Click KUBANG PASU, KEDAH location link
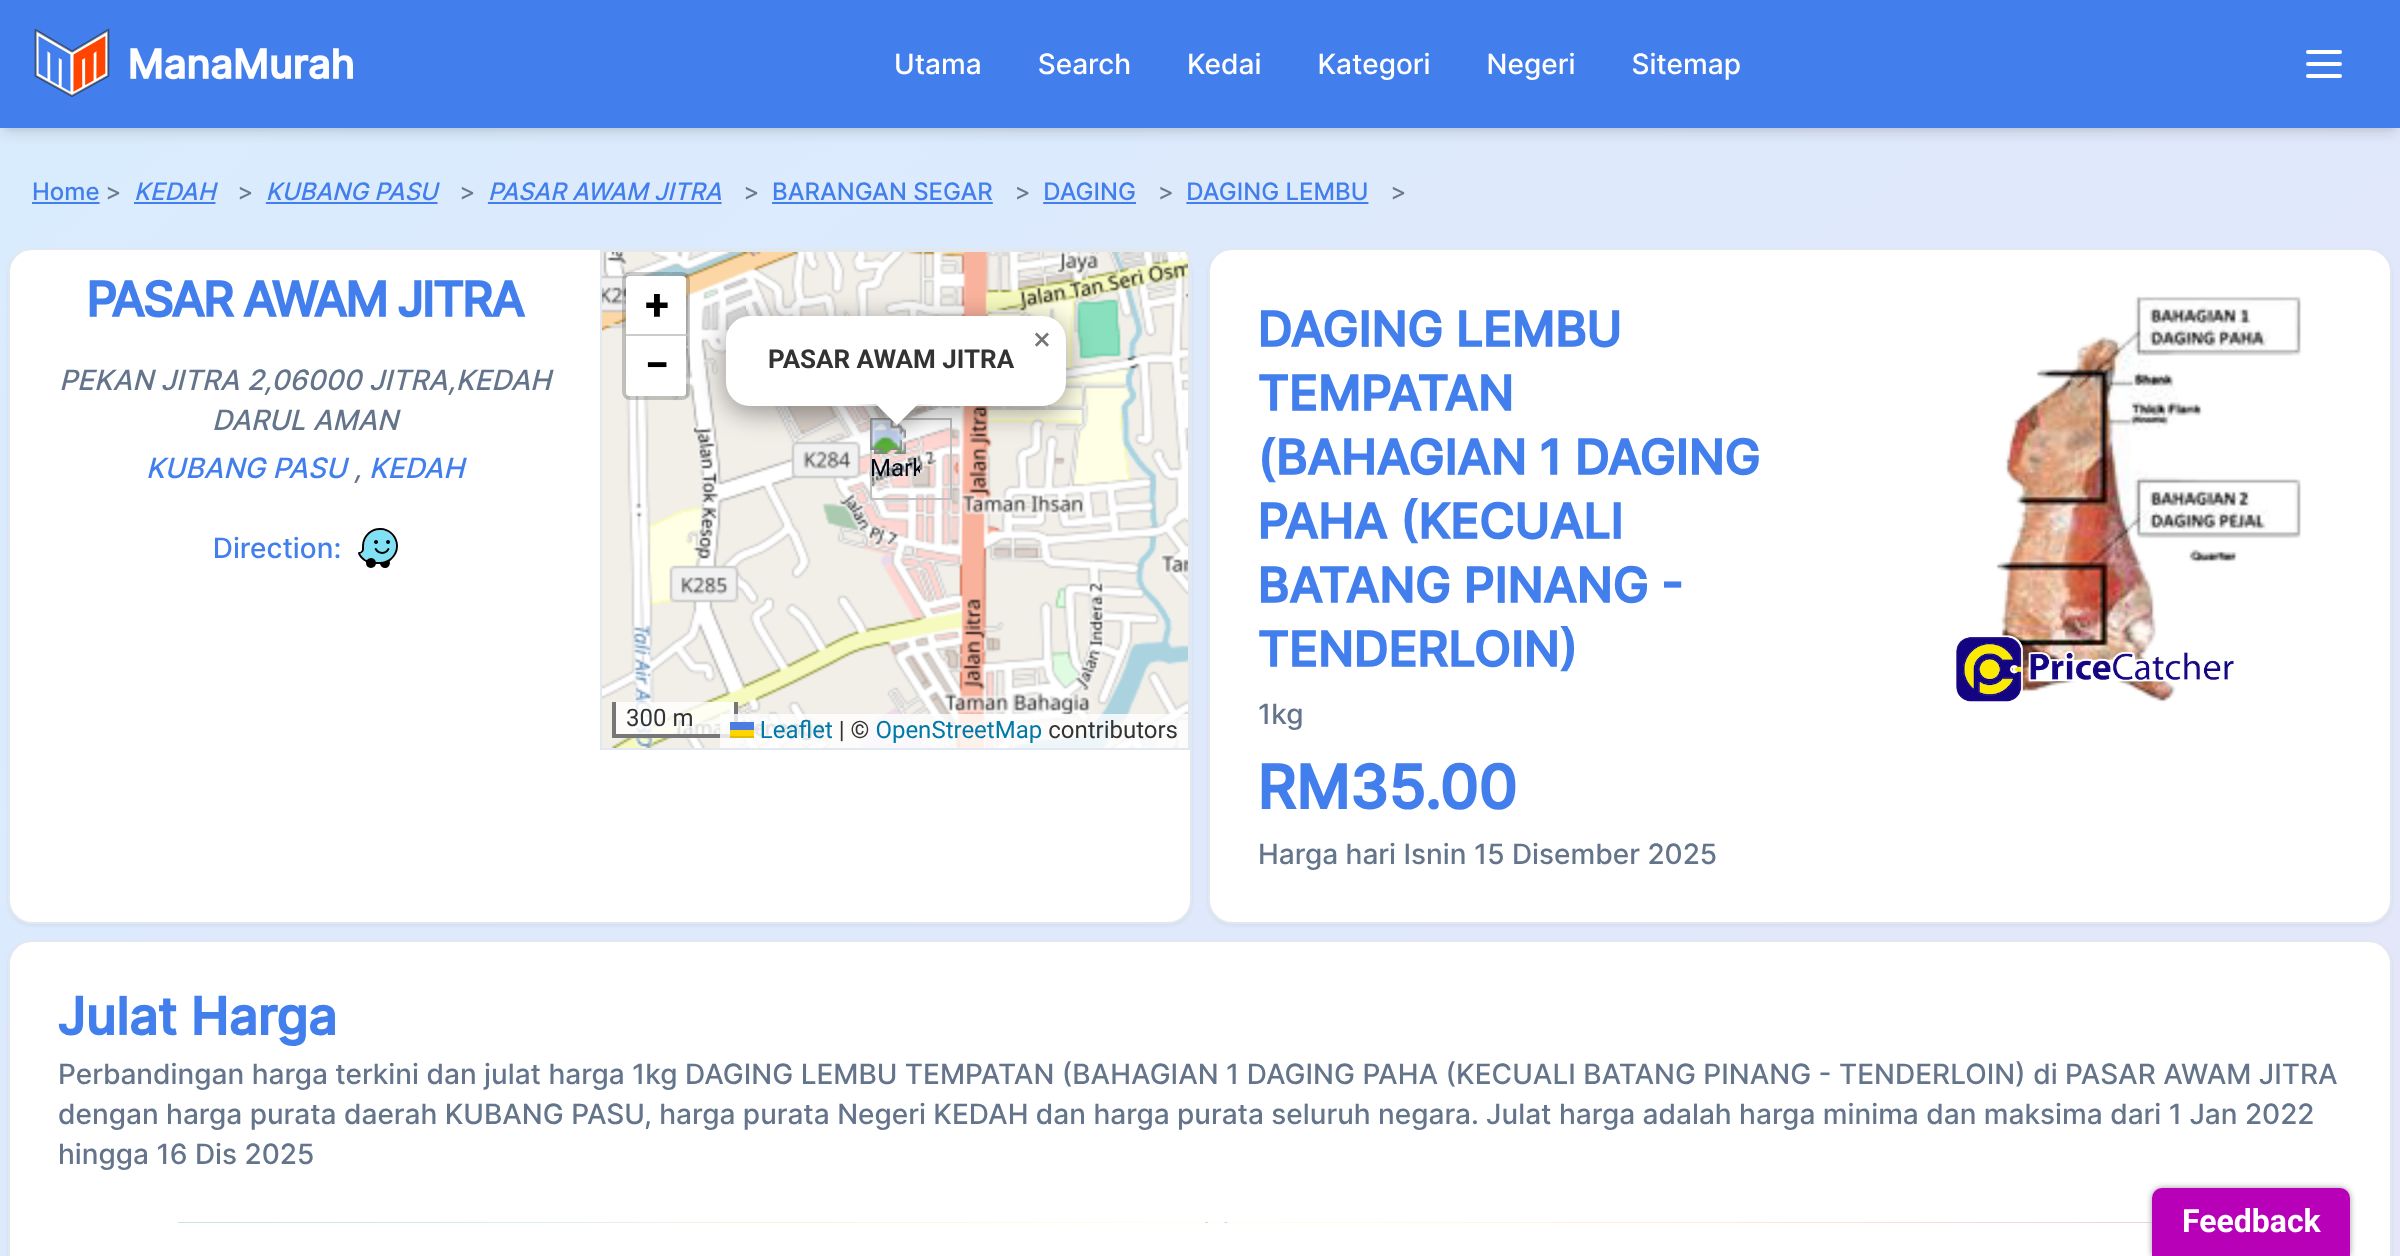Image resolution: width=2400 pixels, height=1256 pixels. (306, 468)
